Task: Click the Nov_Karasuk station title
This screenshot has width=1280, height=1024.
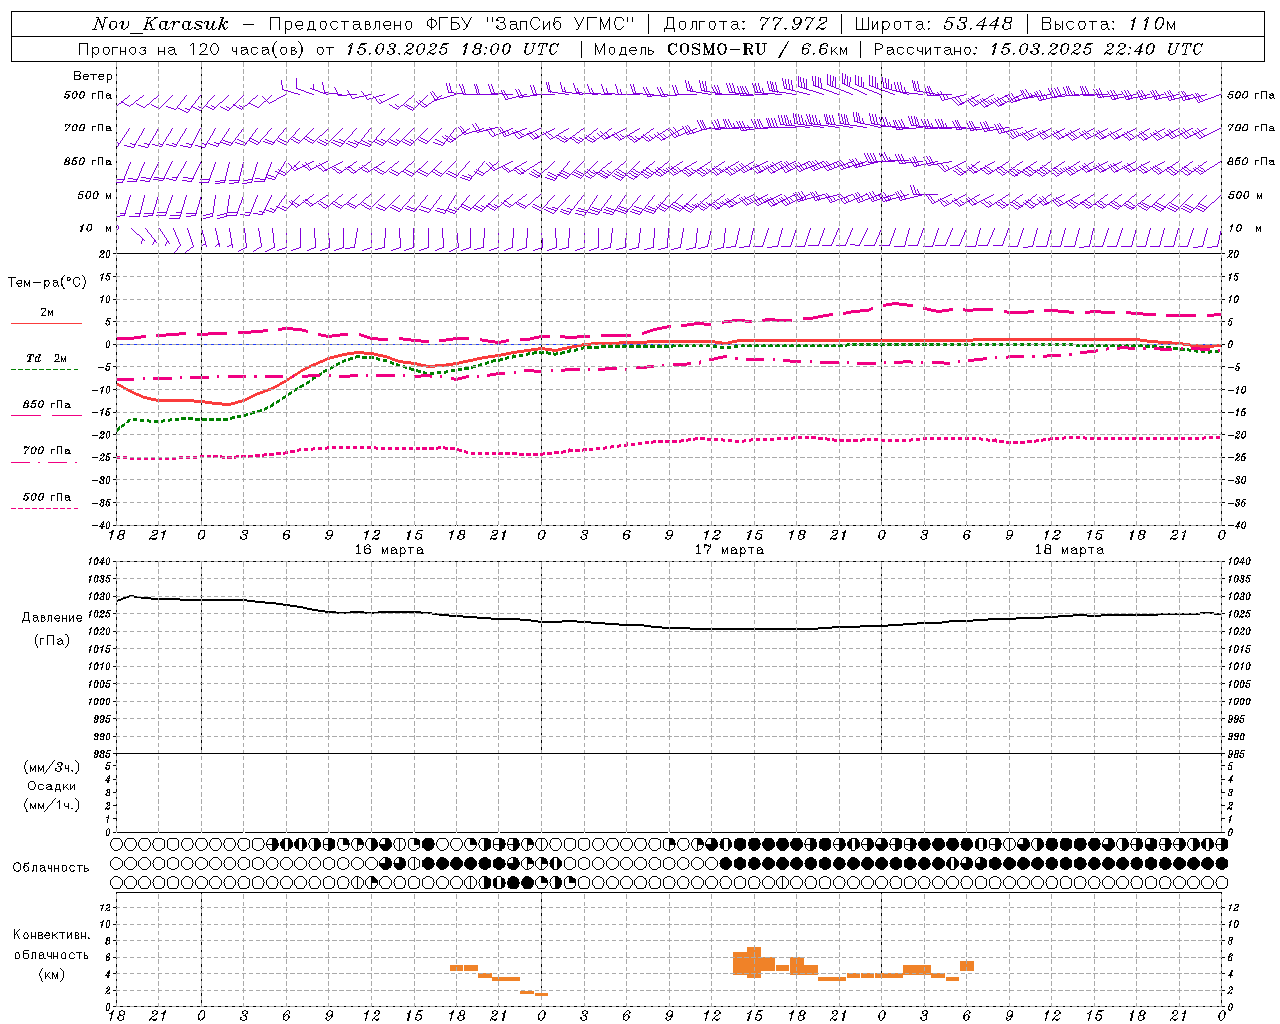Action: [160, 24]
